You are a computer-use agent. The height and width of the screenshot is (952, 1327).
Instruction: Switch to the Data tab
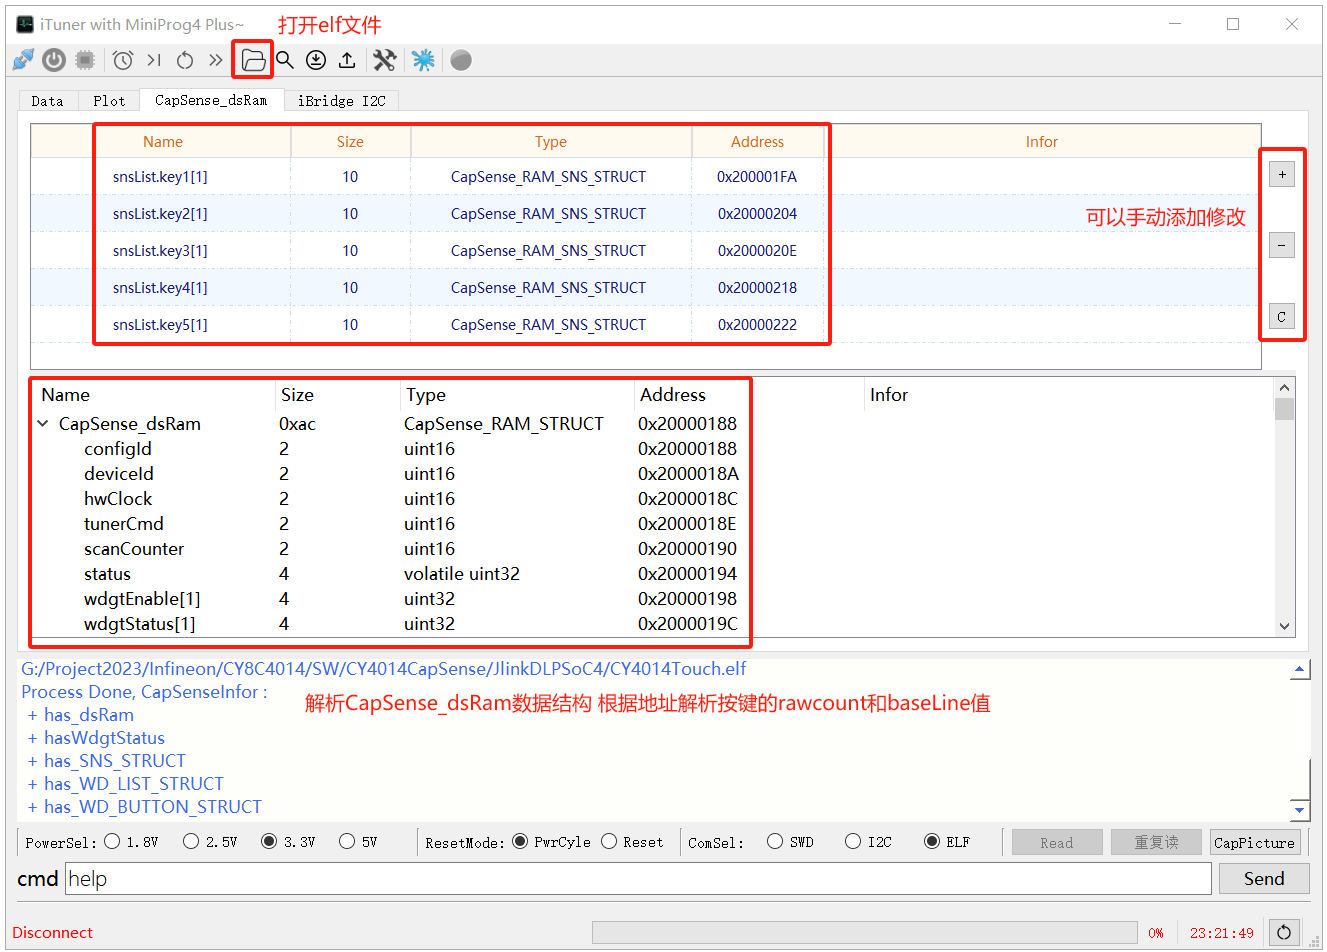47,101
